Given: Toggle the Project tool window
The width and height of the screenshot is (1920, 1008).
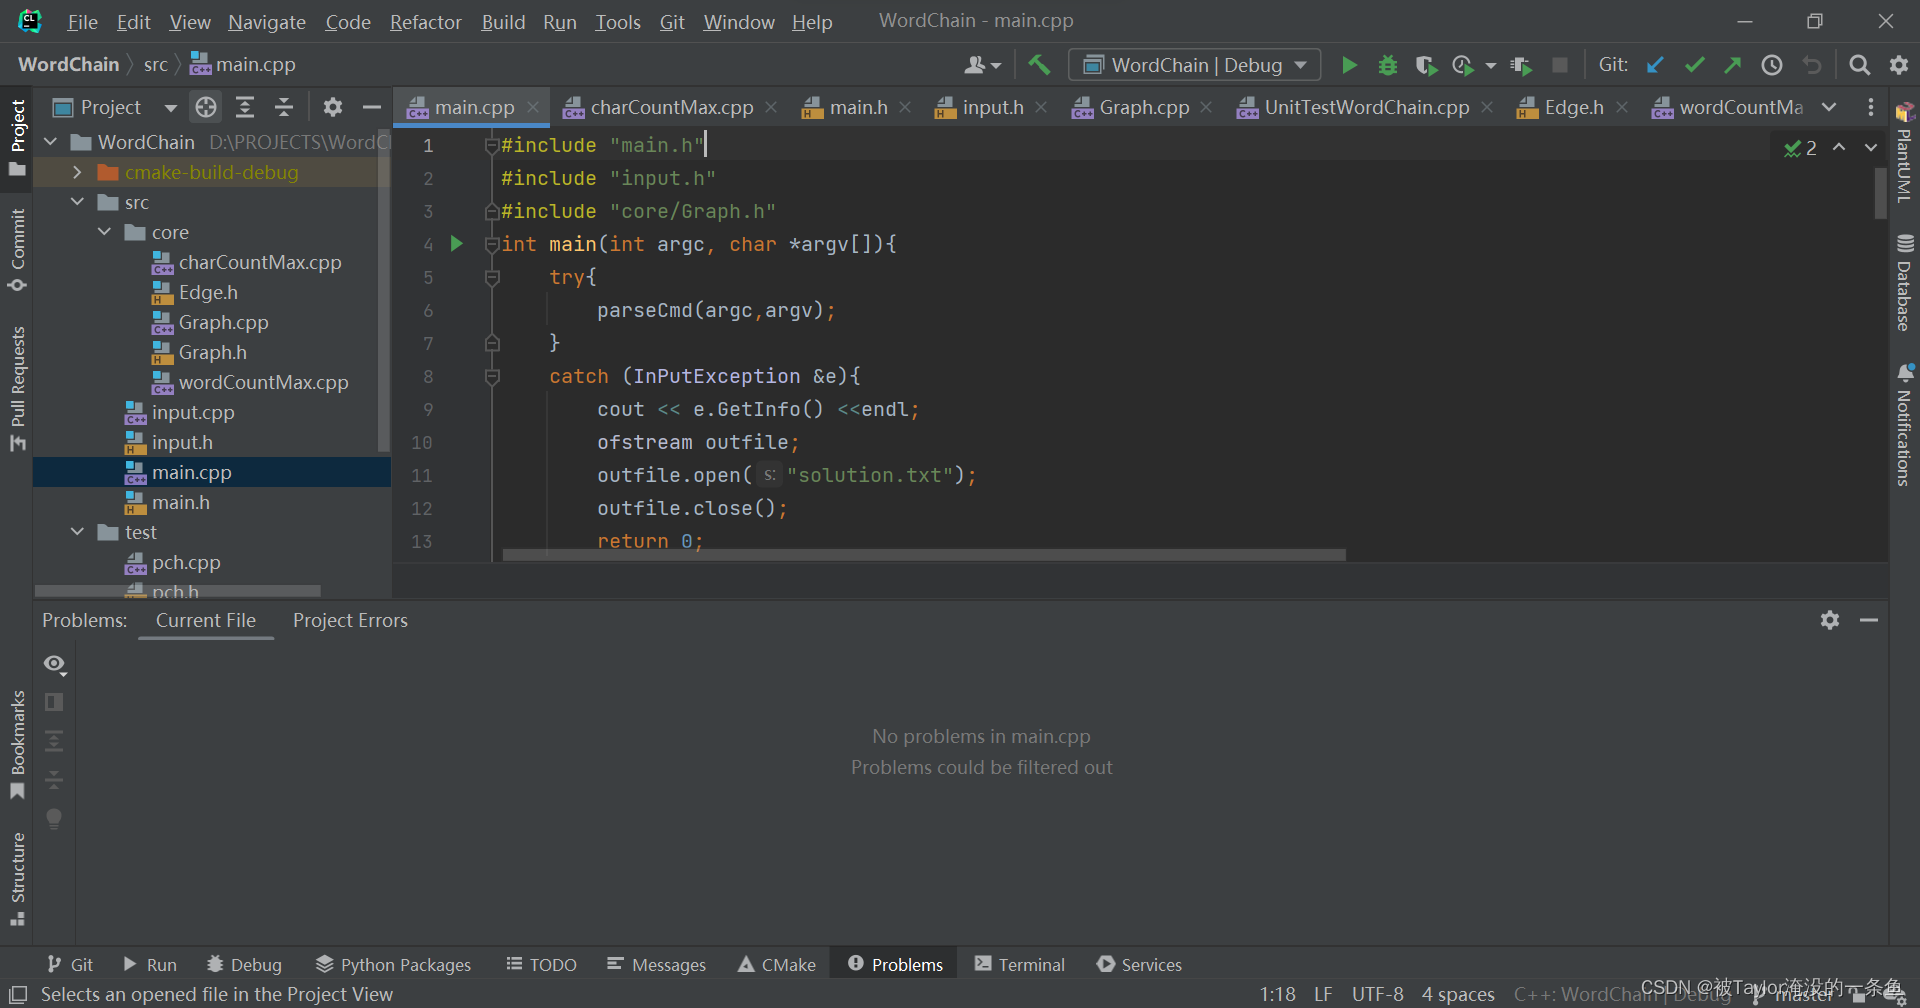Looking at the screenshot, I should click(17, 137).
